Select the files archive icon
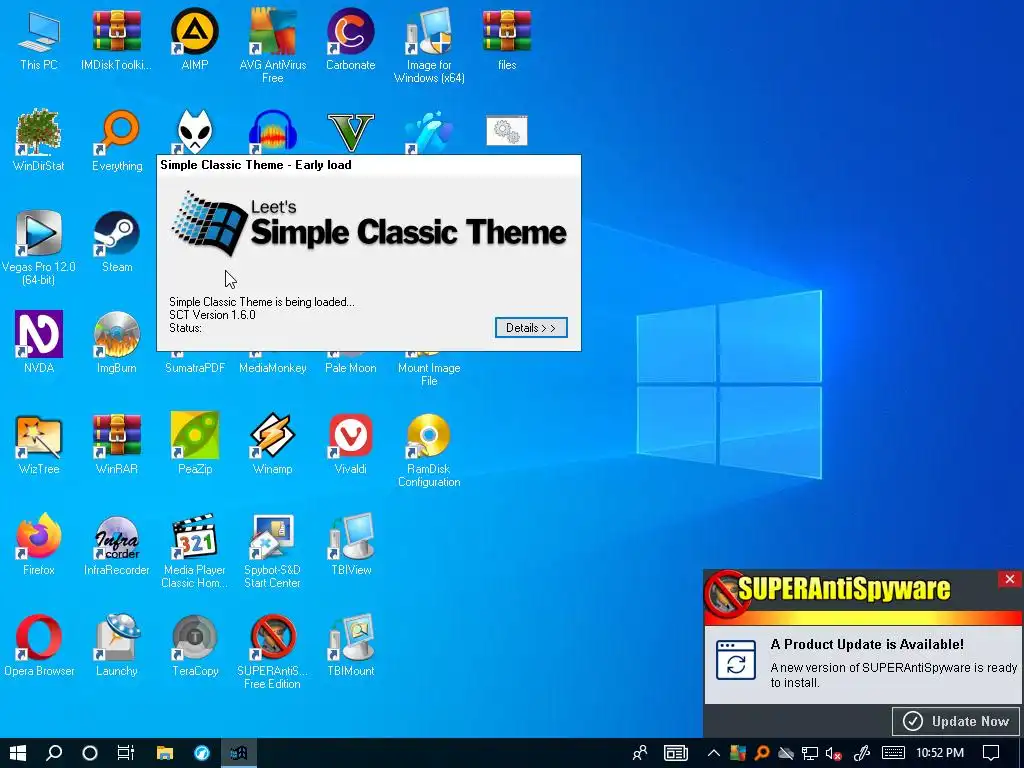 point(507,31)
